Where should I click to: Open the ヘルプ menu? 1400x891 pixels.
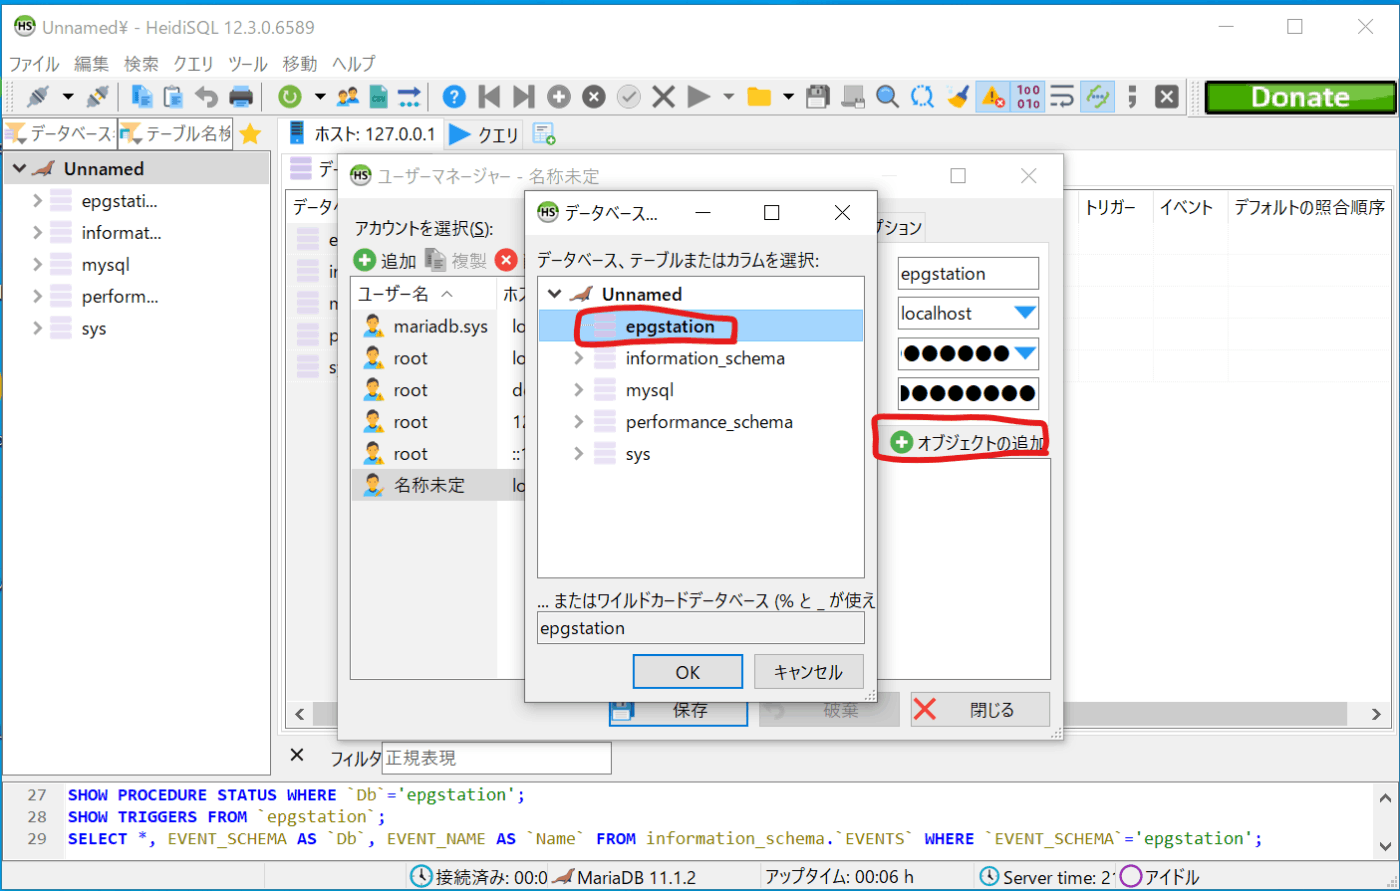(x=354, y=64)
